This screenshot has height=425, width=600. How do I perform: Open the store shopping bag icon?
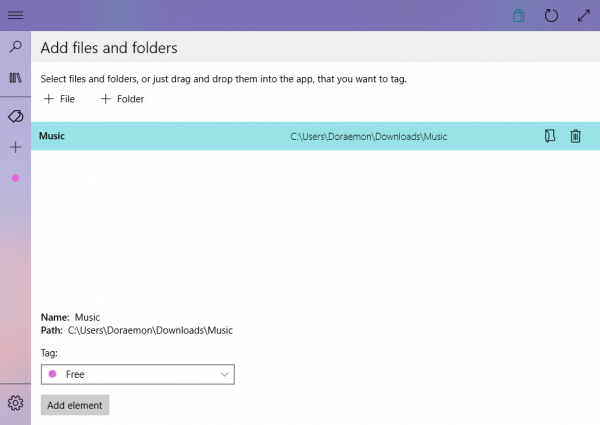point(518,16)
